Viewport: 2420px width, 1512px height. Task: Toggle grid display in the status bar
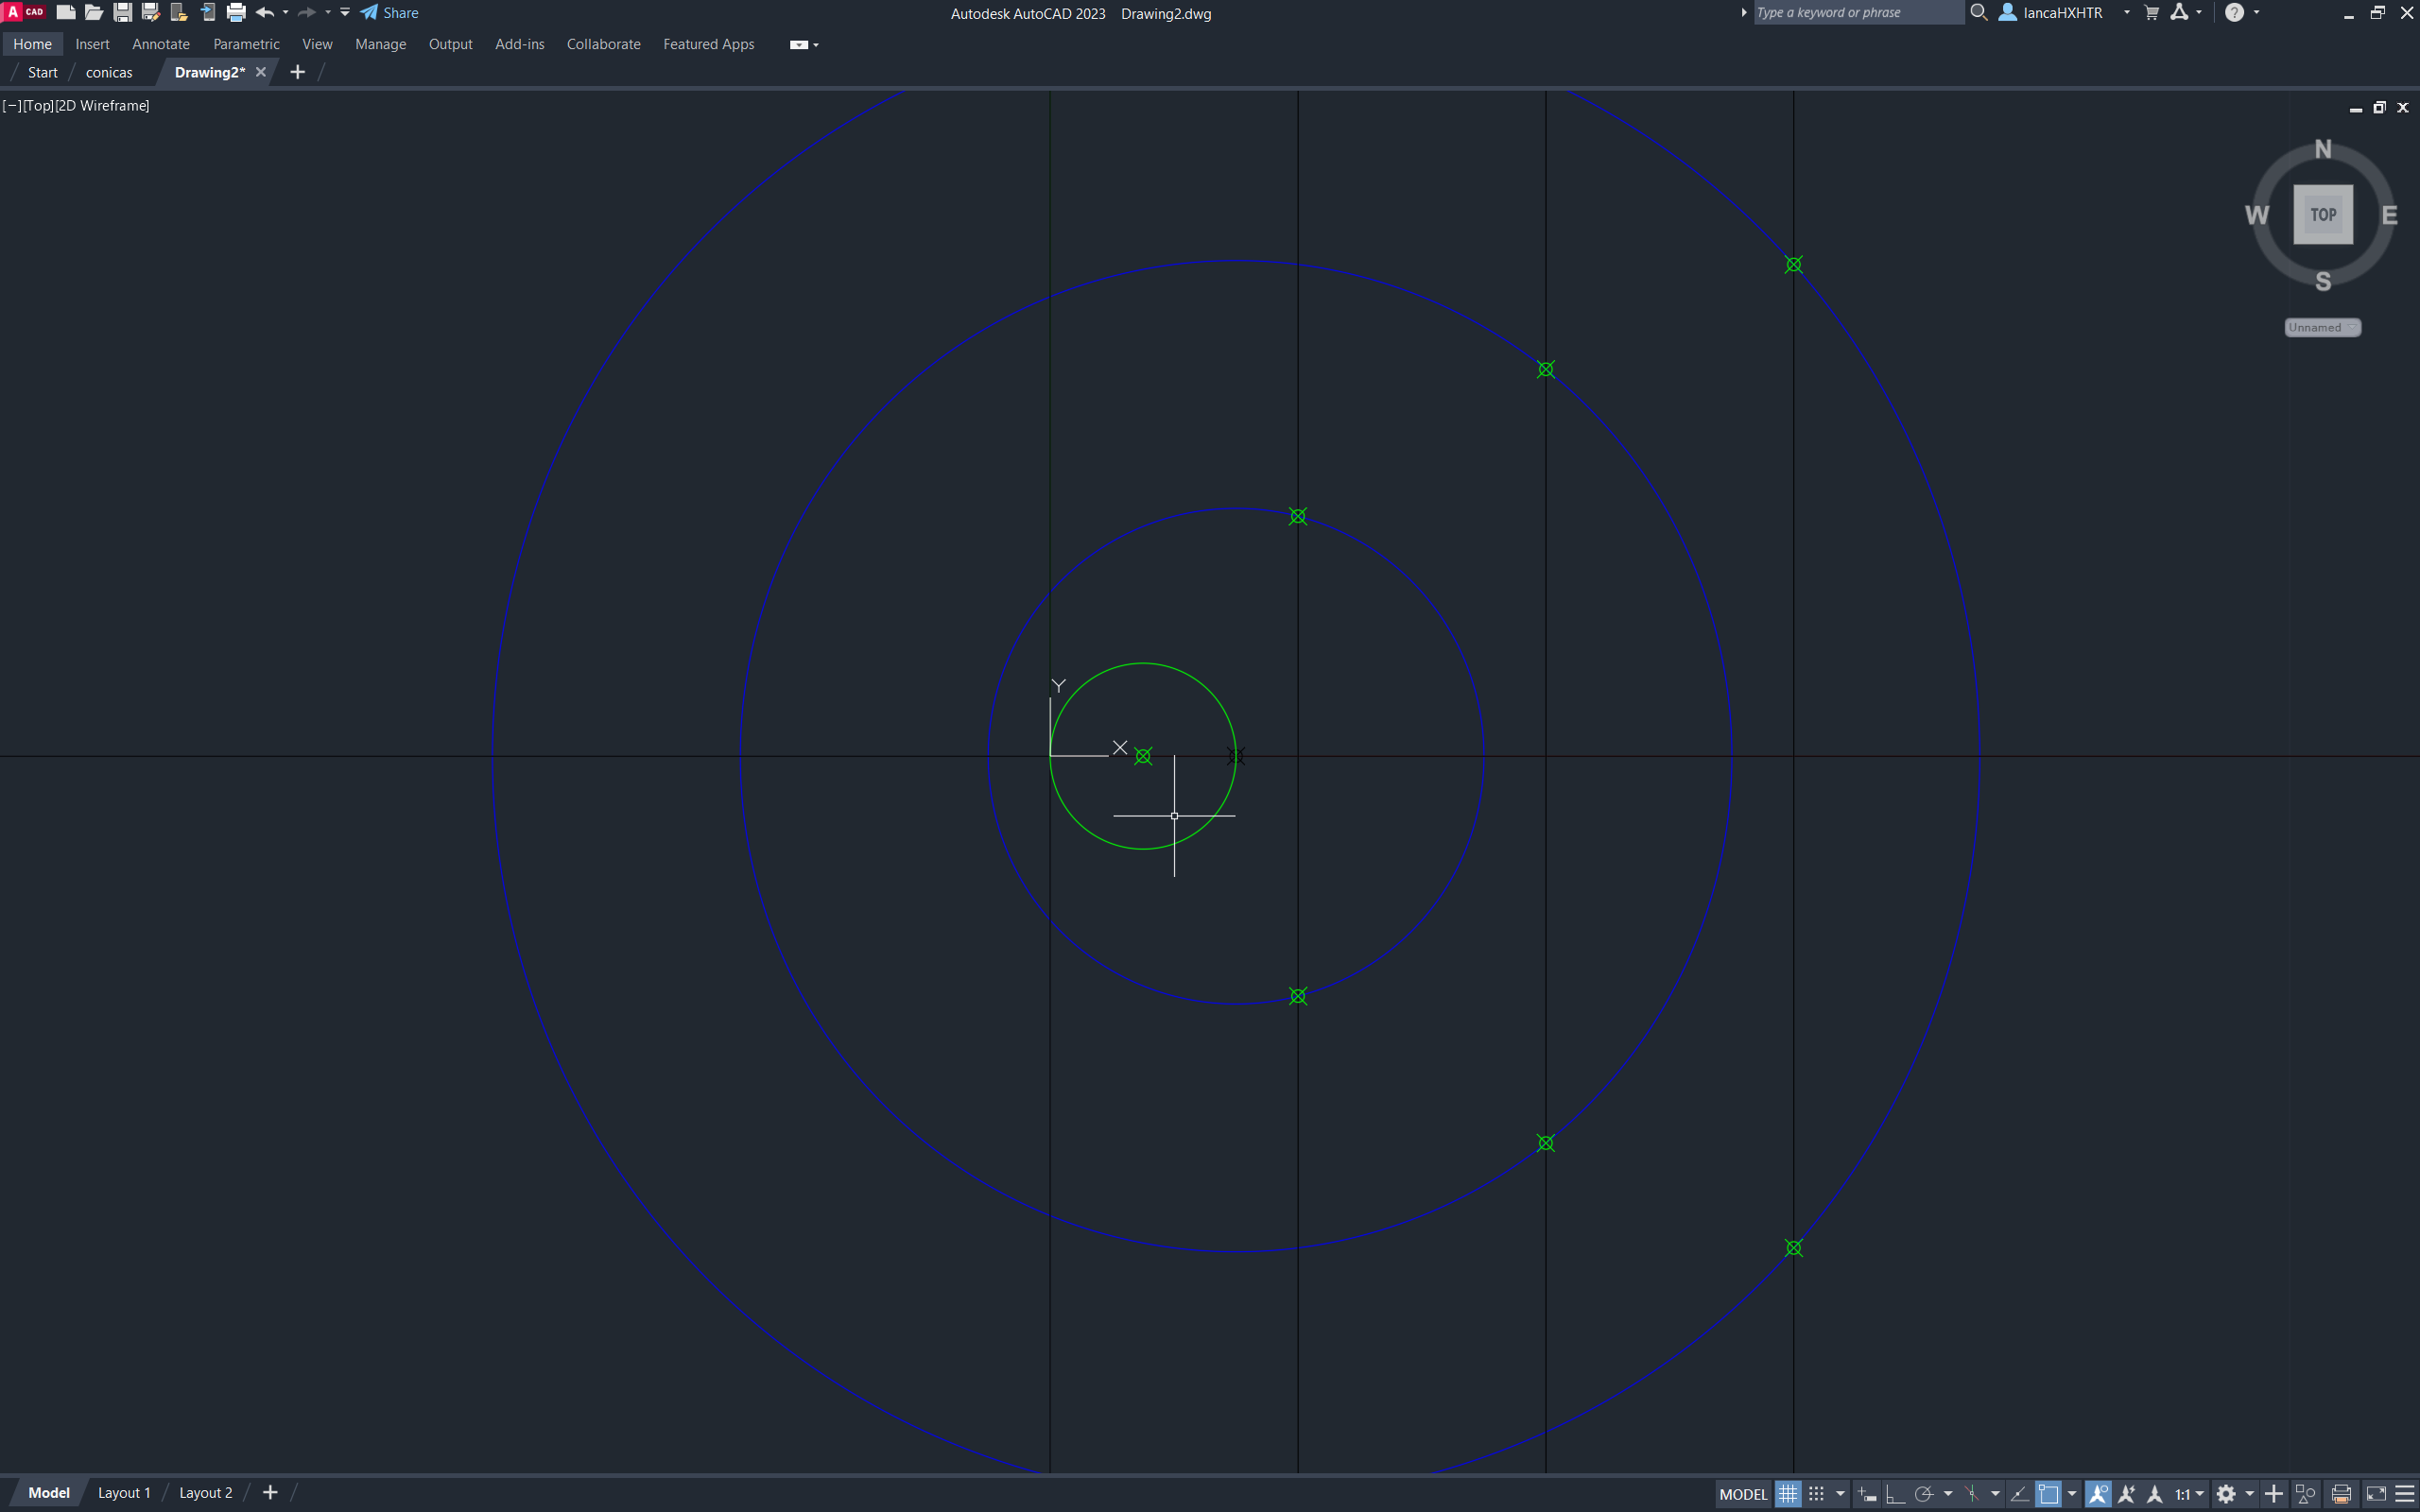[1789, 1494]
